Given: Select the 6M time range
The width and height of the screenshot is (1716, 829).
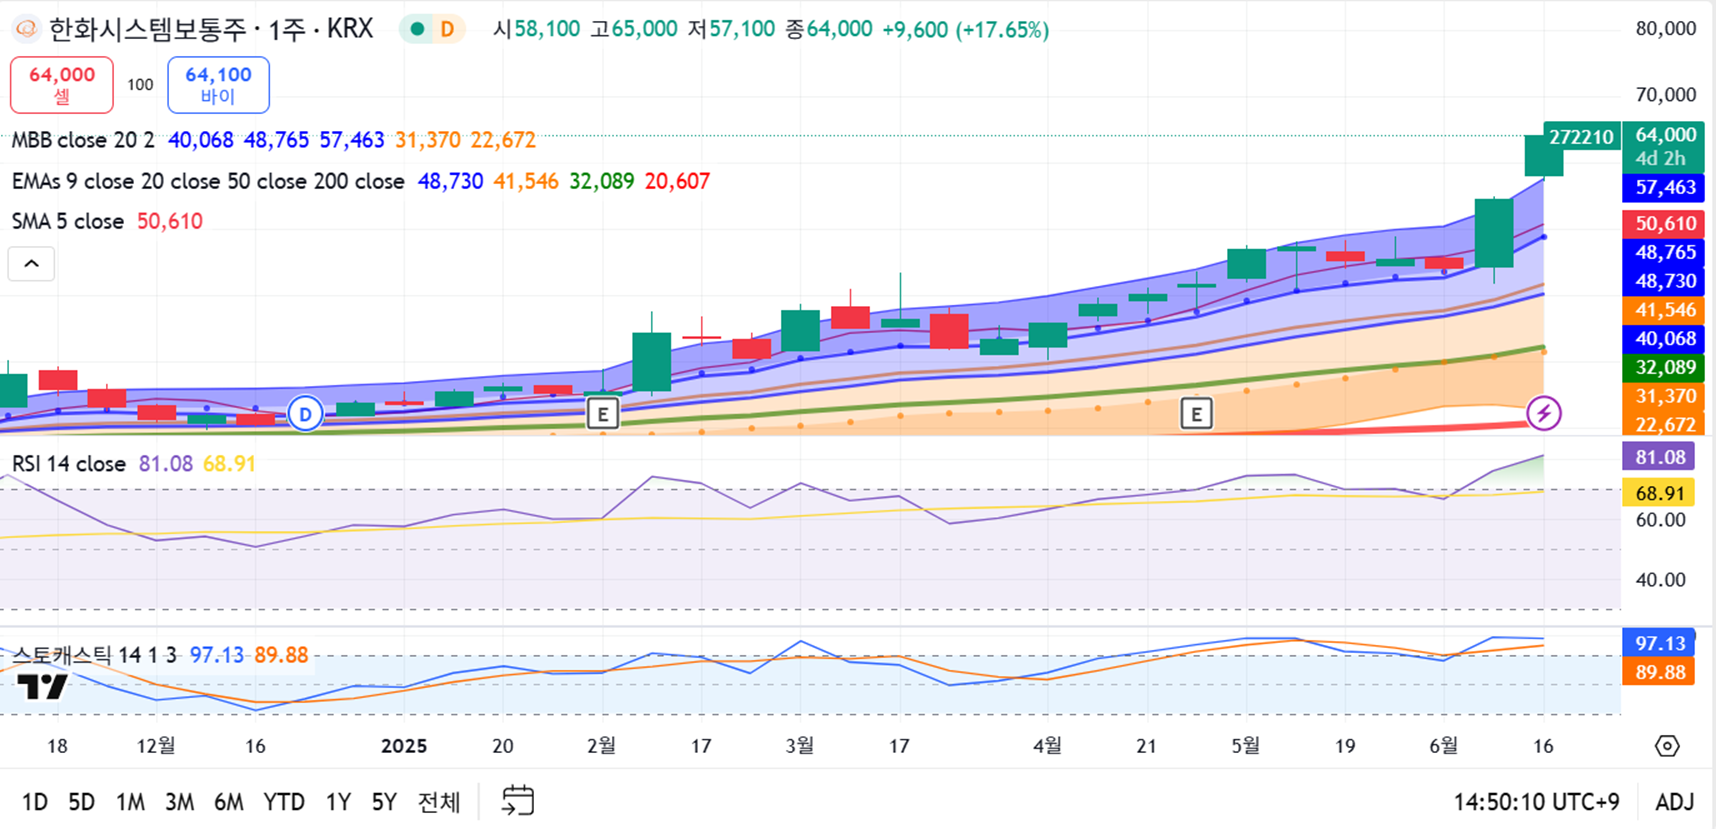Looking at the screenshot, I should click(x=228, y=802).
